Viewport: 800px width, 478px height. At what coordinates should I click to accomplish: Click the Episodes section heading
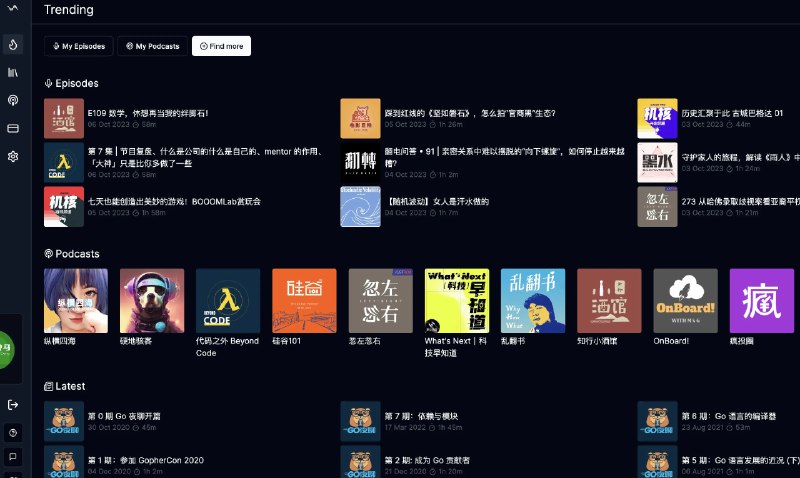click(71, 83)
